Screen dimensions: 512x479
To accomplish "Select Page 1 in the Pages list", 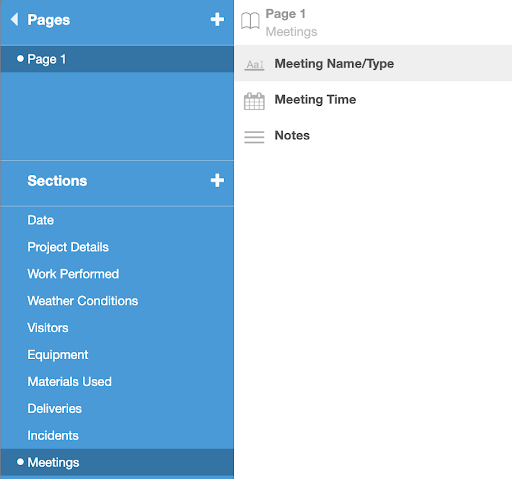I will tap(117, 59).
